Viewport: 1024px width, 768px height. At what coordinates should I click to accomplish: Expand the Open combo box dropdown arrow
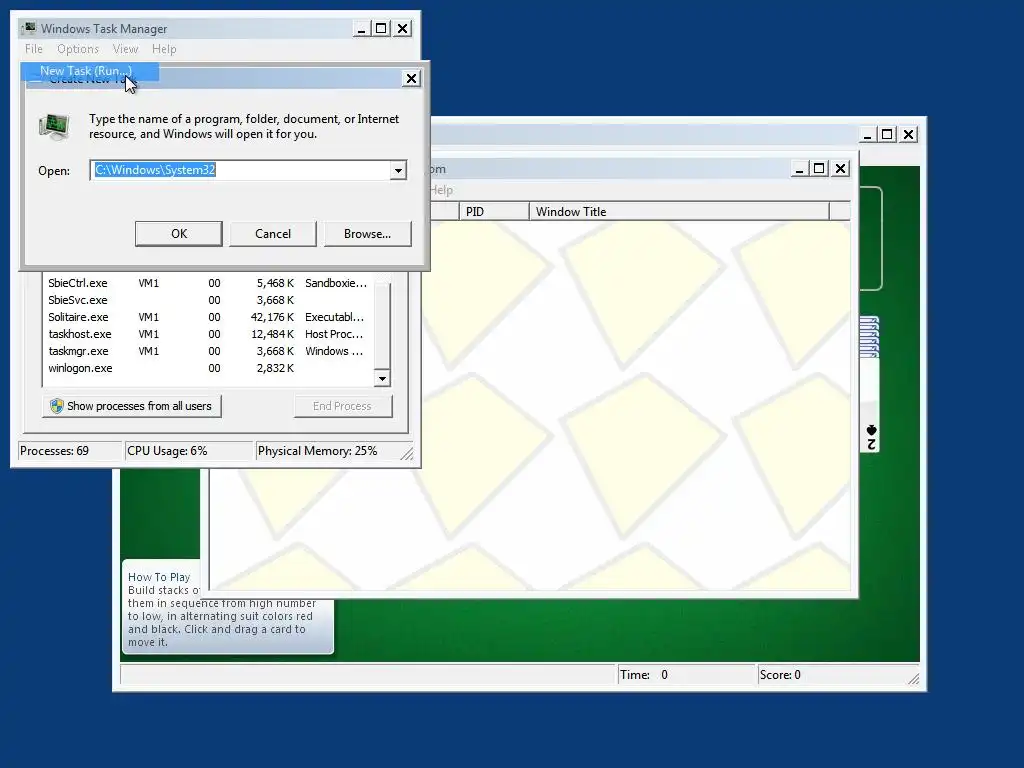398,170
